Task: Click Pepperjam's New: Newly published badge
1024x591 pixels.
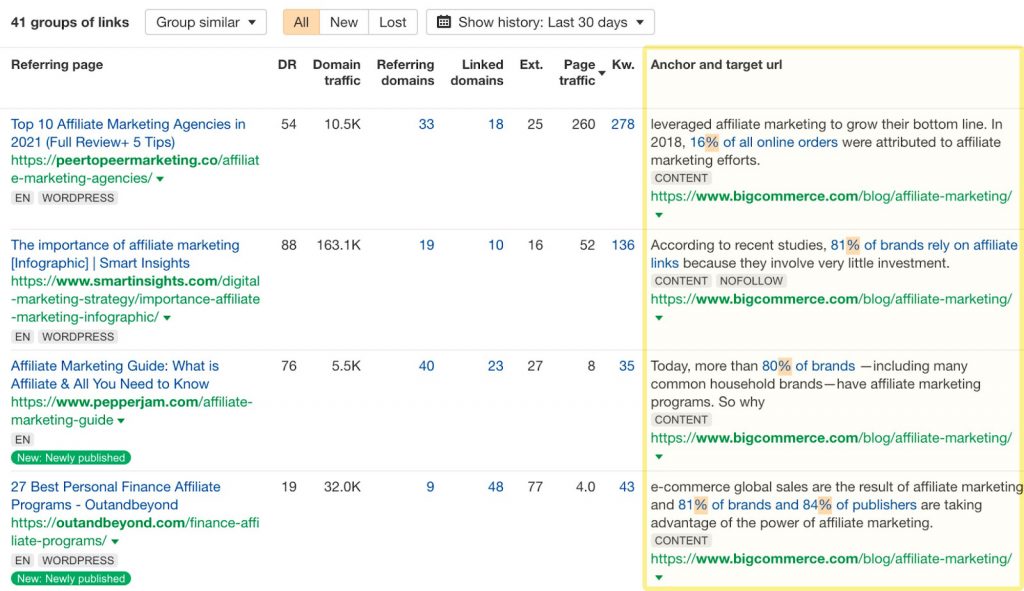Action: 70,458
